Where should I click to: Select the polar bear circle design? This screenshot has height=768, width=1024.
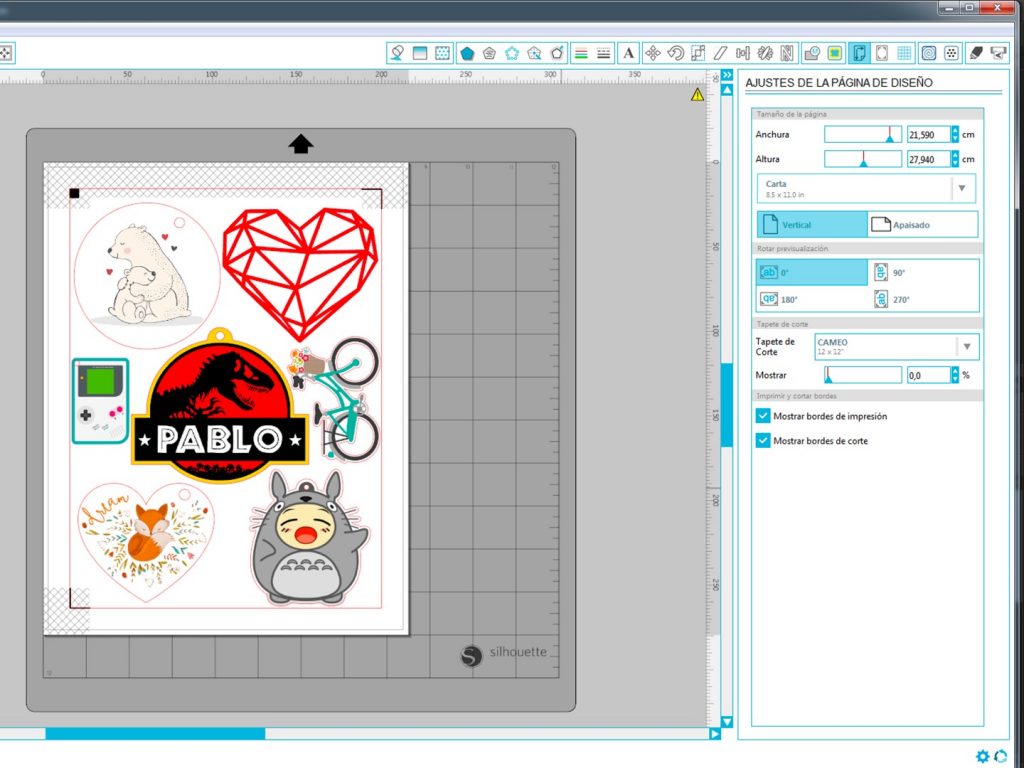(147, 276)
